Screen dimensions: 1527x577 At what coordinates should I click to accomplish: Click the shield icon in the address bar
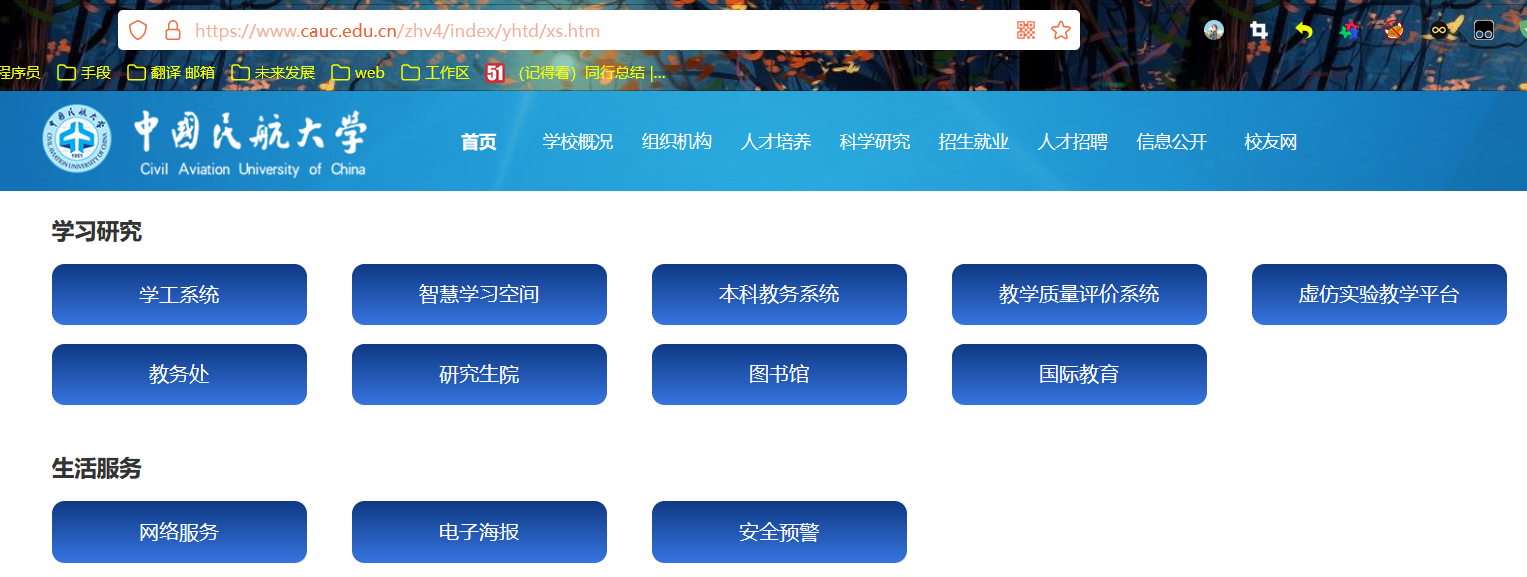point(138,30)
